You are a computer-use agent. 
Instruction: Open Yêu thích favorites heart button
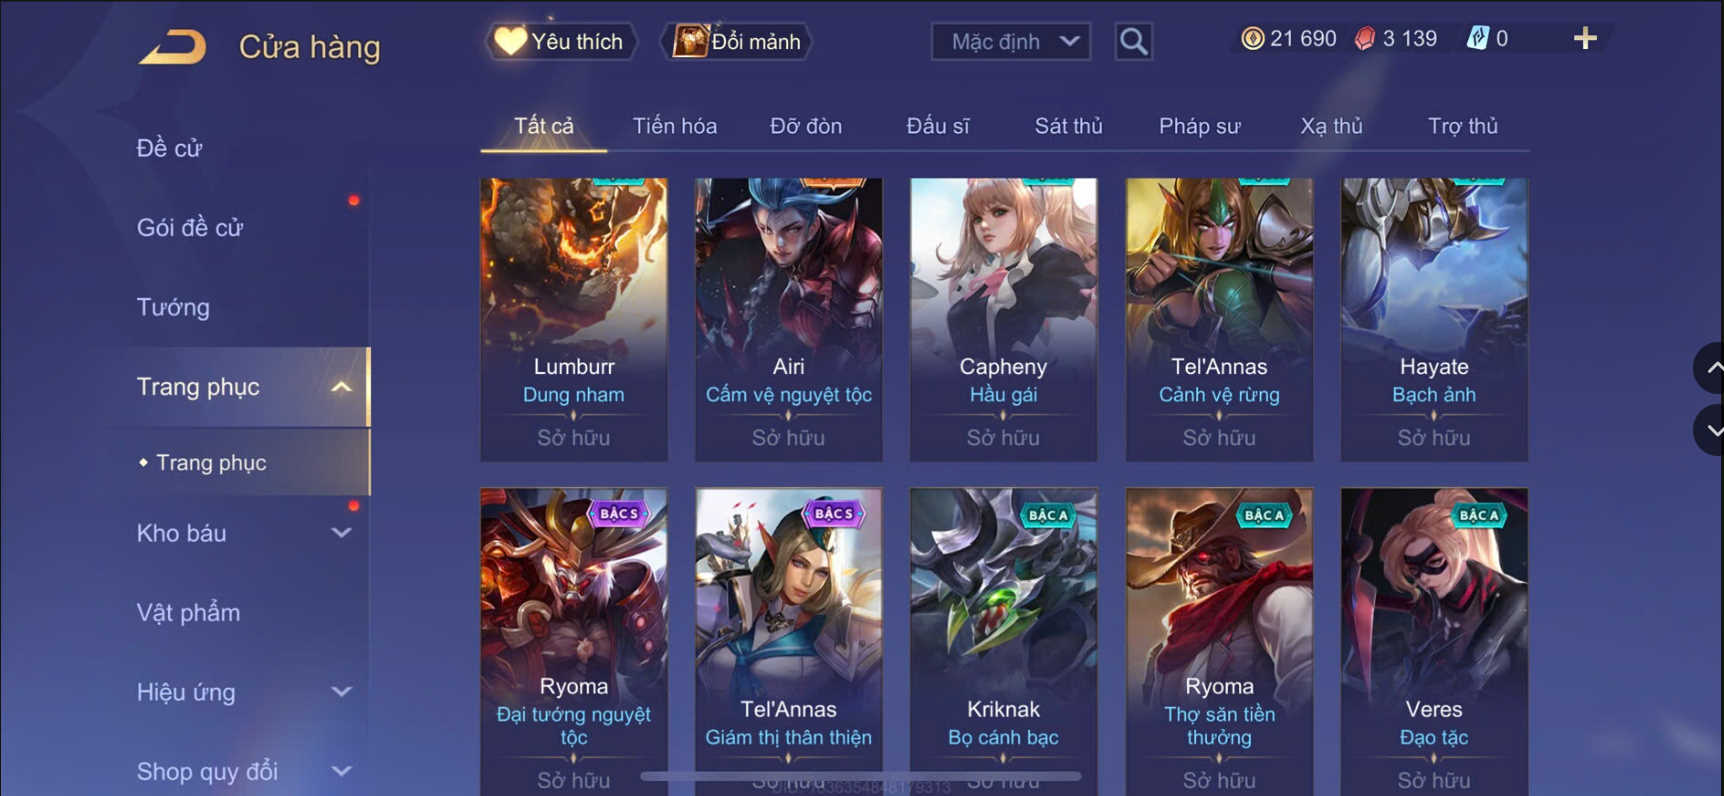[x=561, y=42]
